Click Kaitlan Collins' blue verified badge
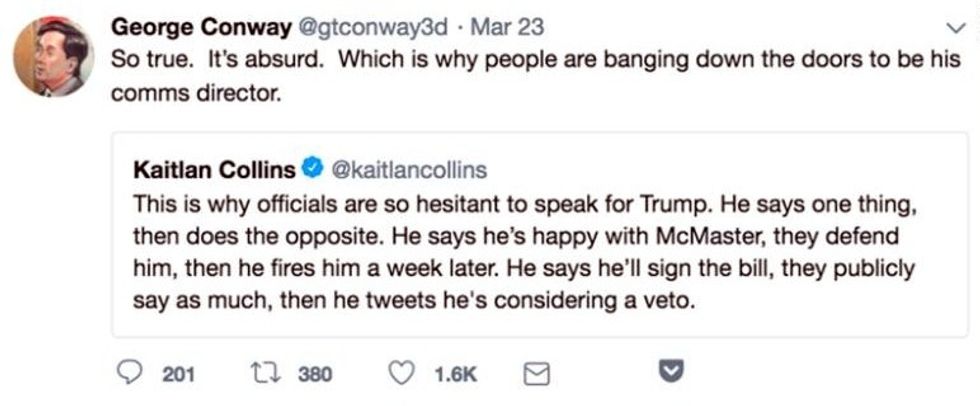The height and width of the screenshot is (406, 980). pyautogui.click(x=311, y=169)
